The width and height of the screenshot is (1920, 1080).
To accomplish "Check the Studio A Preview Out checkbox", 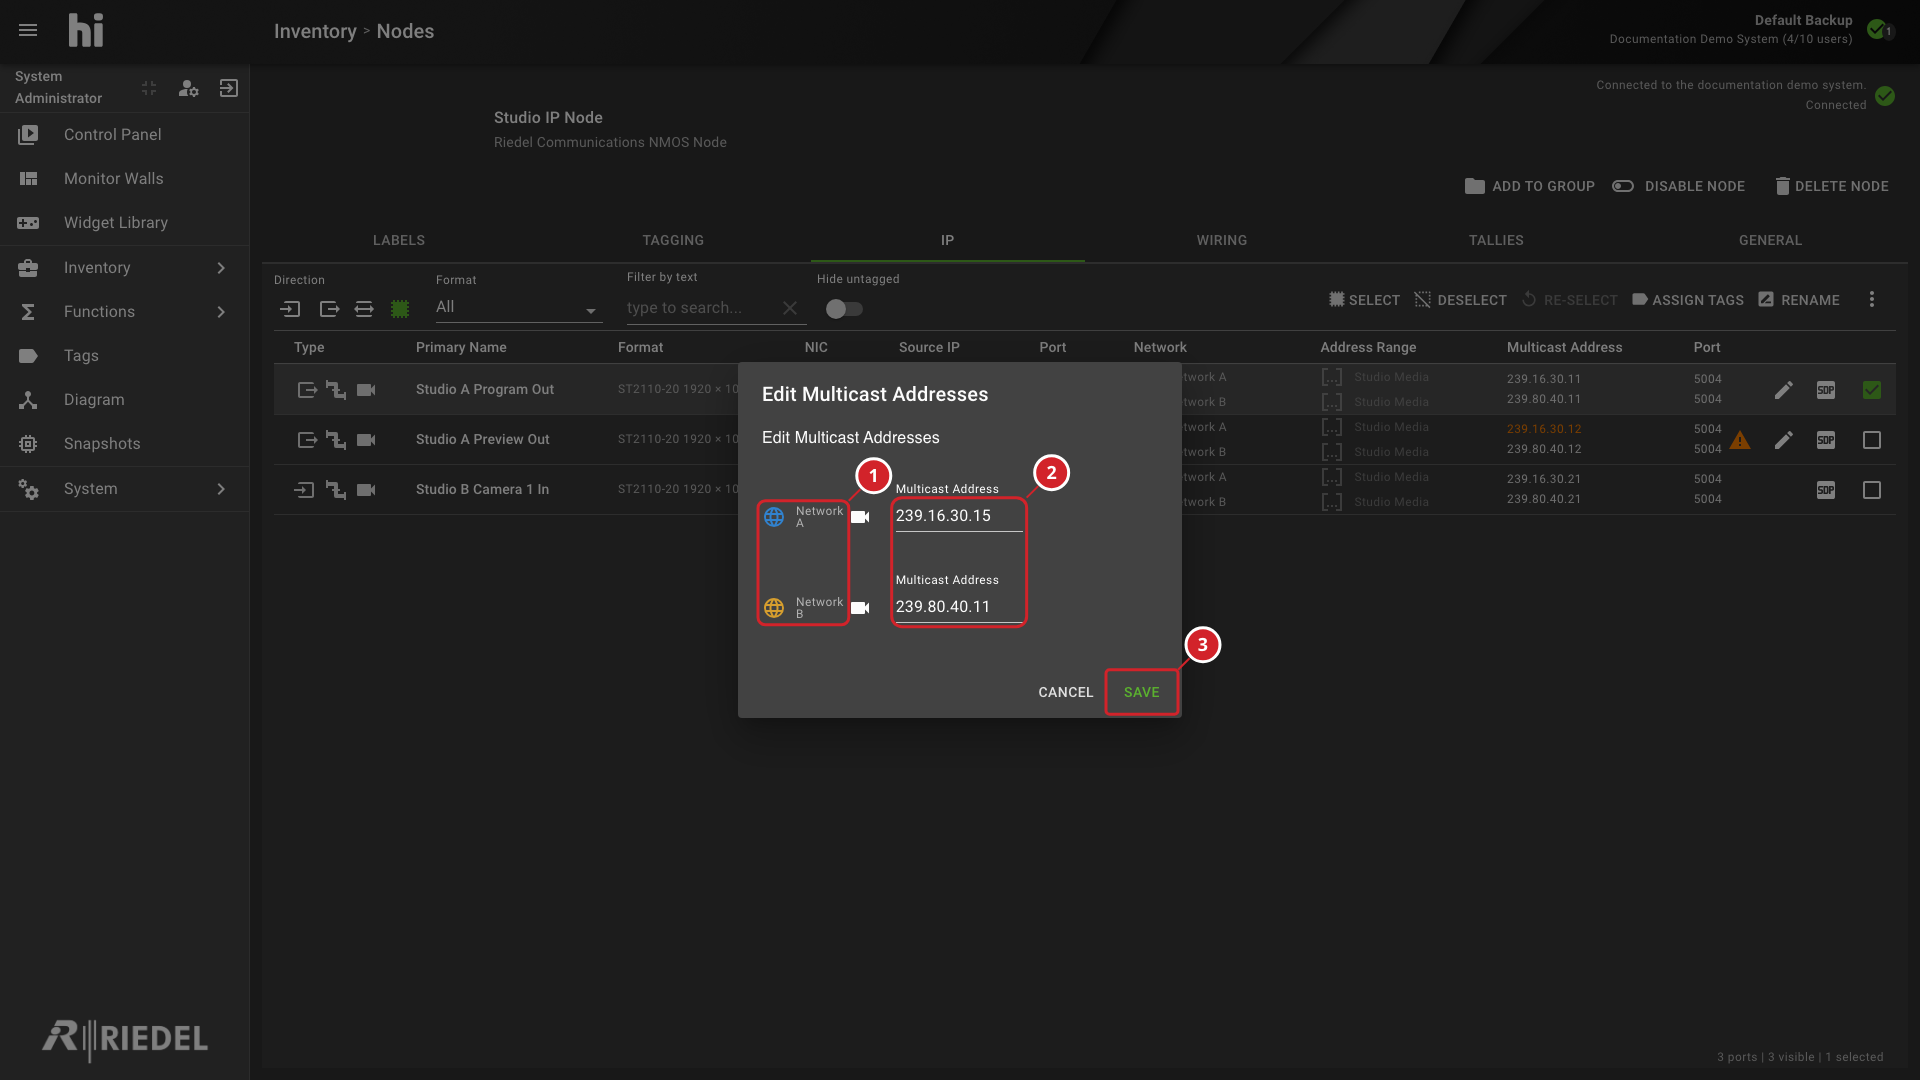I will (1872, 440).
